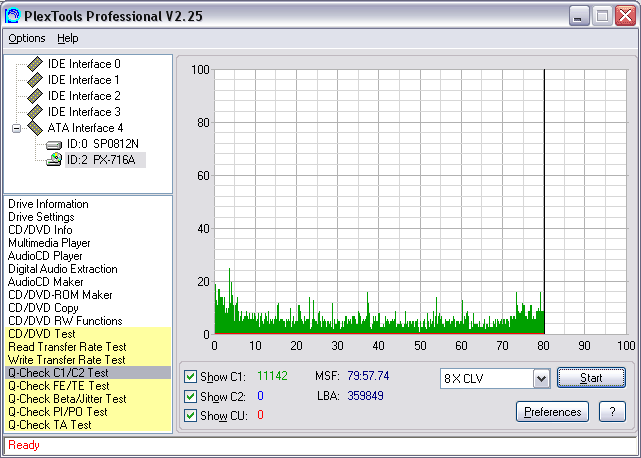
Task: Click the SP0812N hard drive icon
Action: [x=54, y=145]
